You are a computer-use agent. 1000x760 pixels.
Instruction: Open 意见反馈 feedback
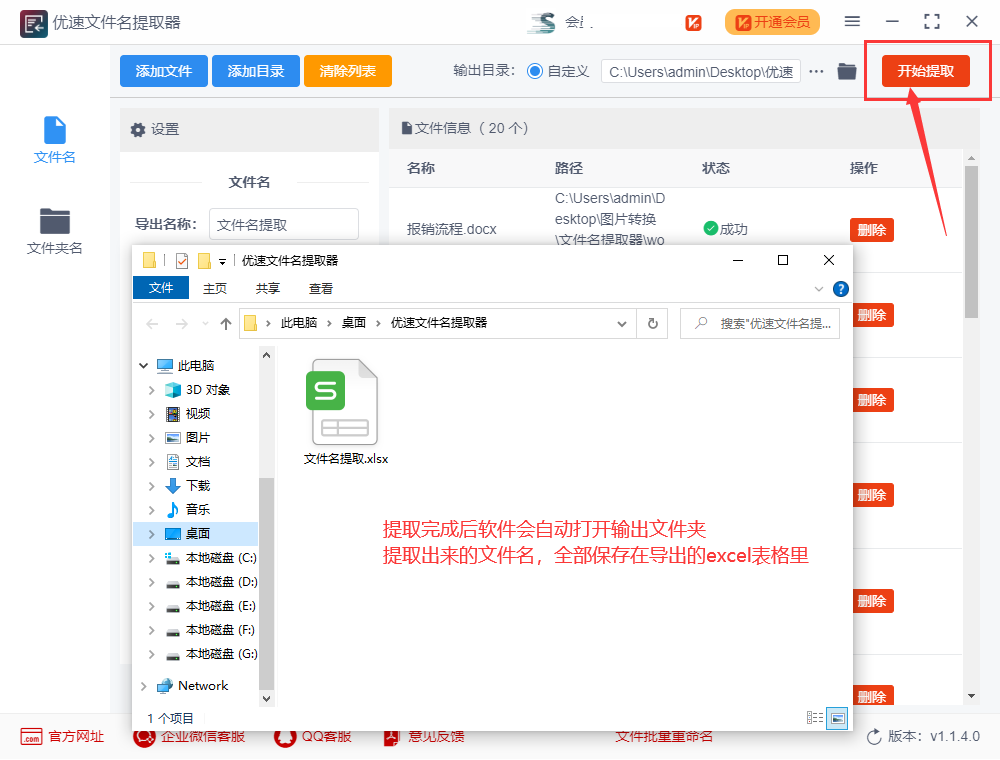[x=423, y=736]
